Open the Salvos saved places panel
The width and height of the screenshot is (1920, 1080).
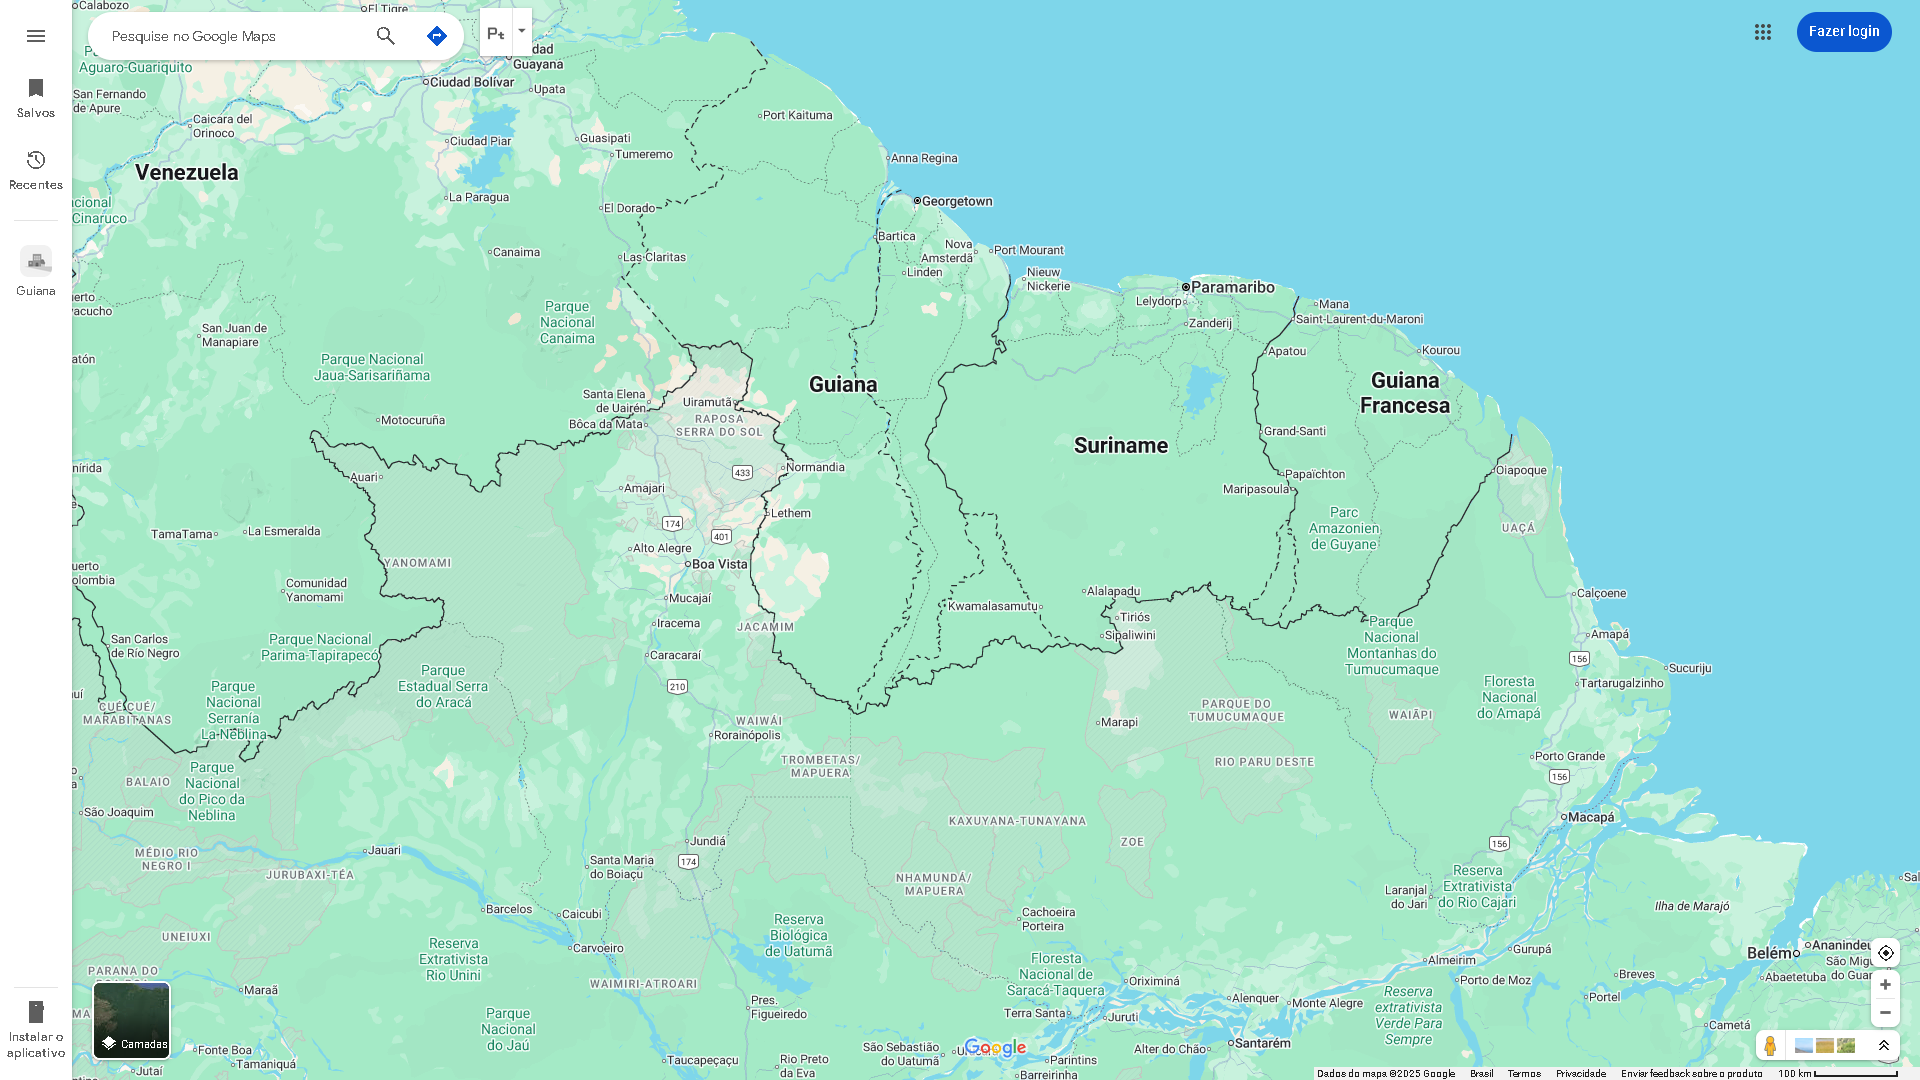coord(36,98)
